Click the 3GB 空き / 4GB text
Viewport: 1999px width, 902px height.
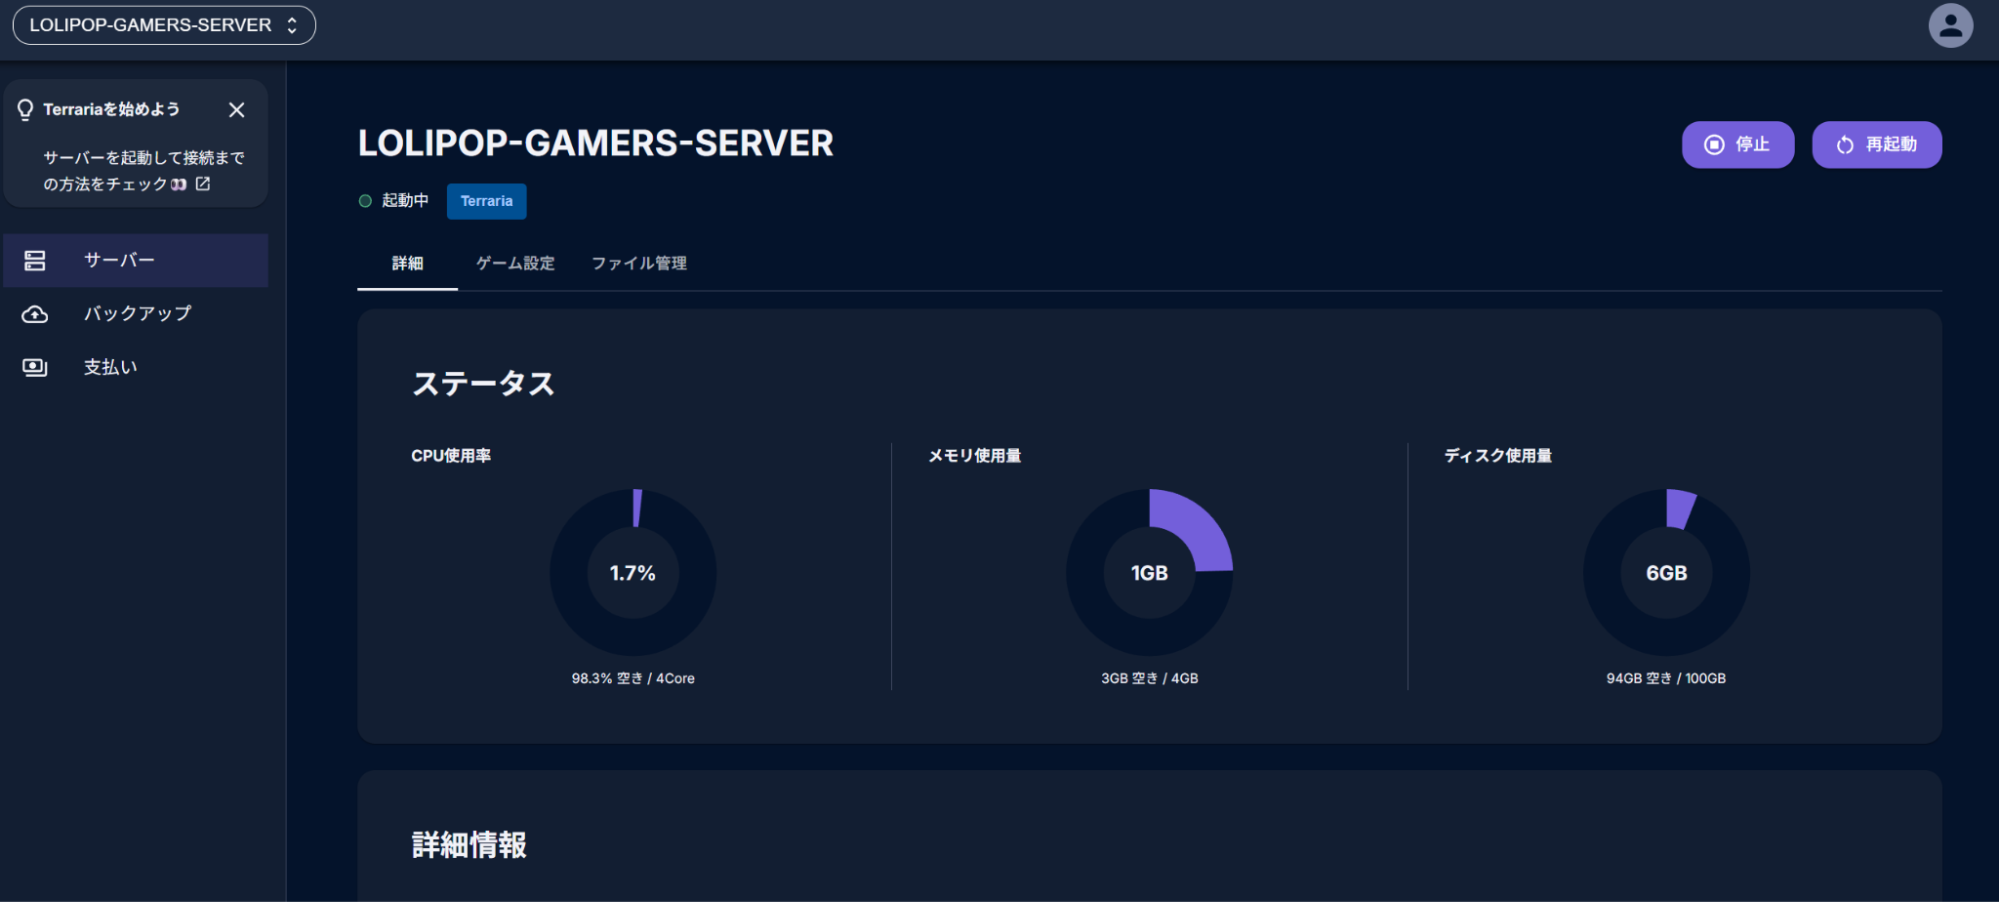pos(1150,678)
